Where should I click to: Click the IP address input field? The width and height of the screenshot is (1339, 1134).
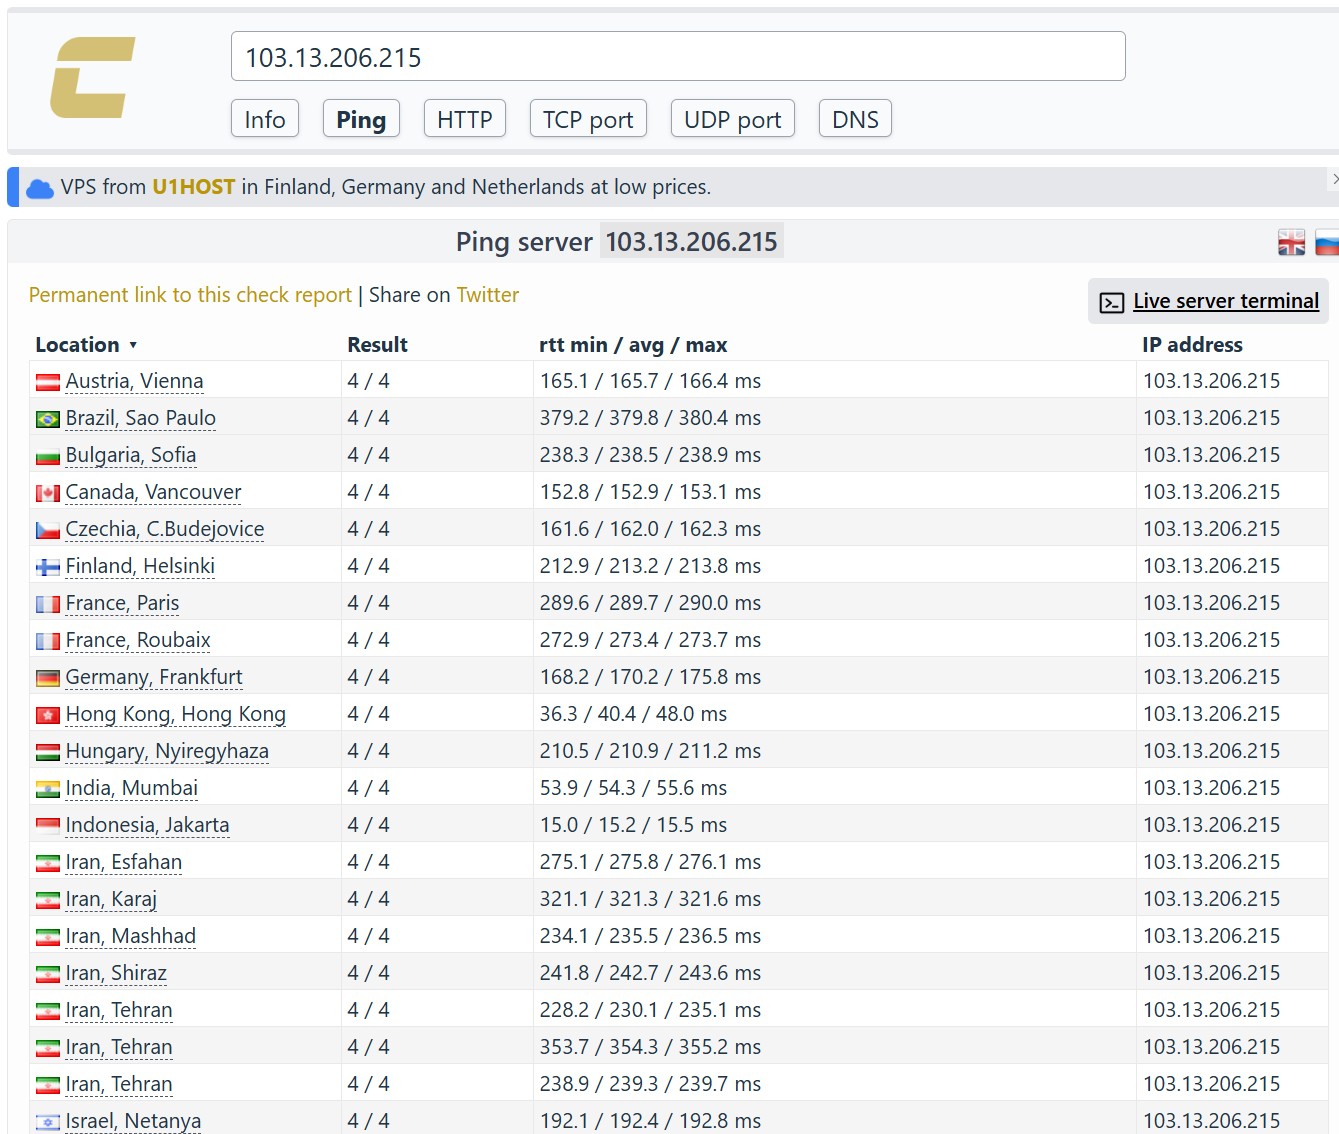tap(678, 56)
